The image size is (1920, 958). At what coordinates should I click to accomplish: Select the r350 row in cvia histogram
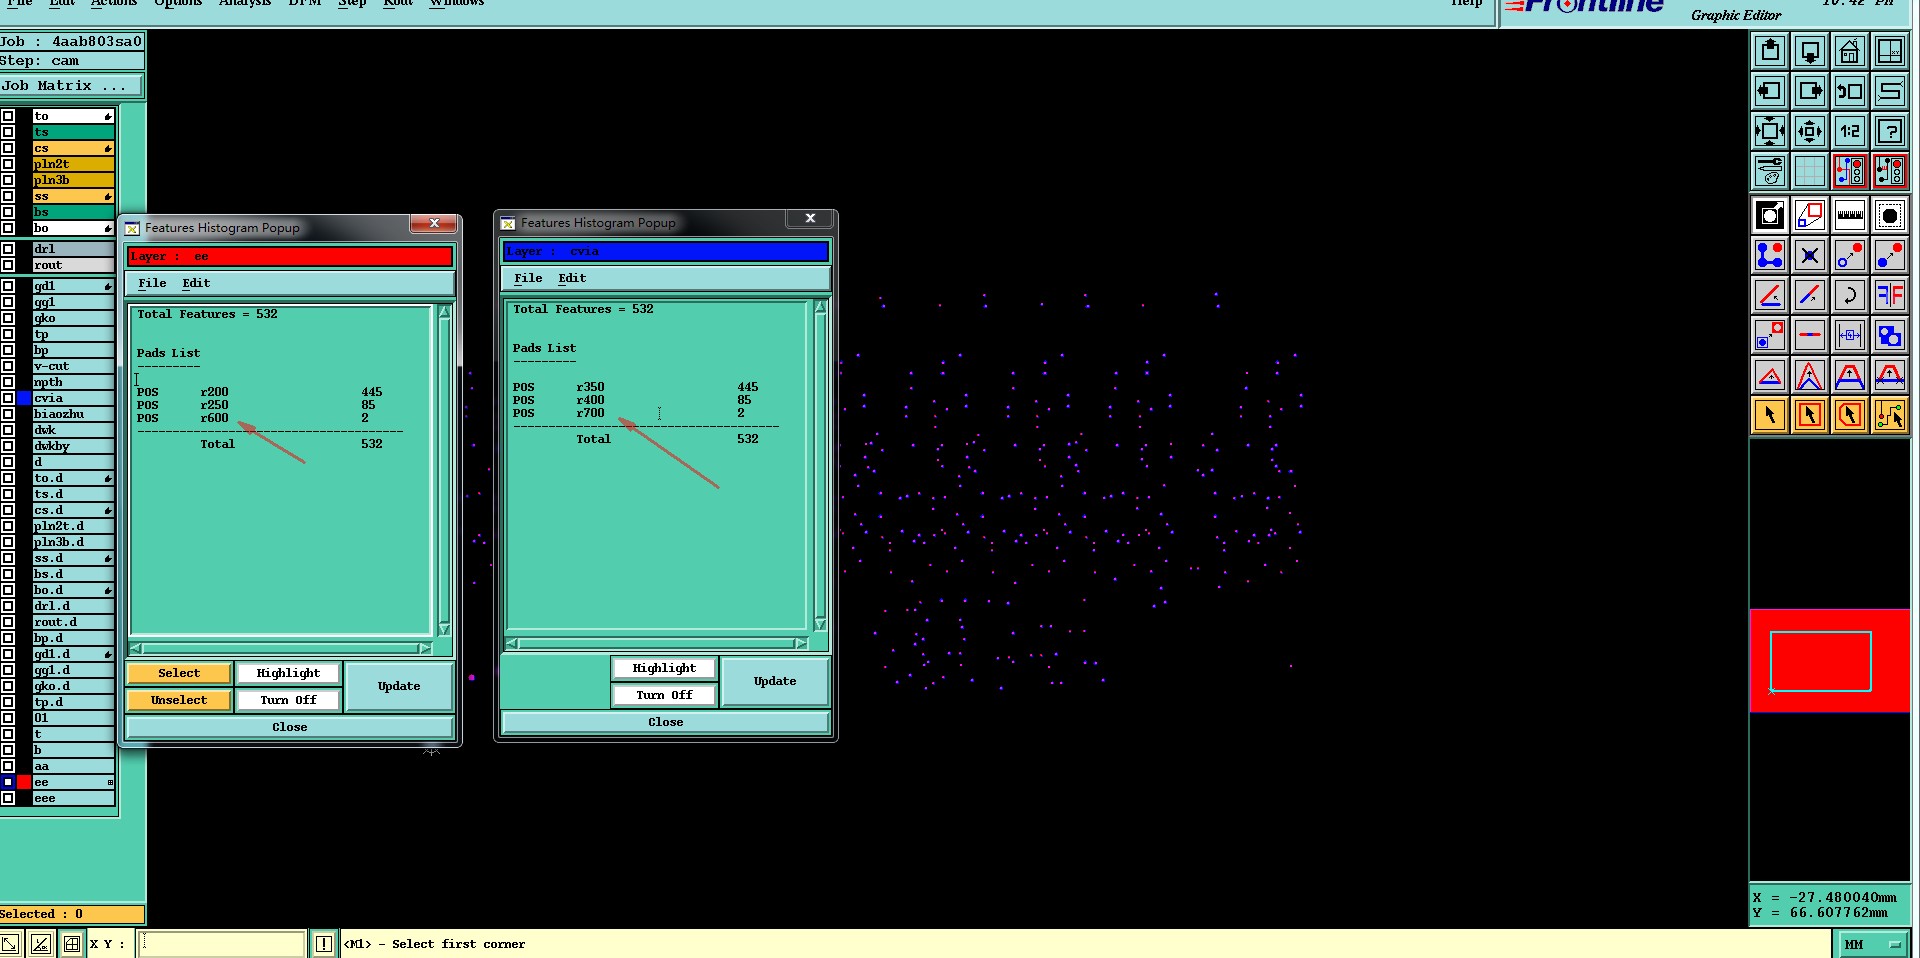click(636, 387)
